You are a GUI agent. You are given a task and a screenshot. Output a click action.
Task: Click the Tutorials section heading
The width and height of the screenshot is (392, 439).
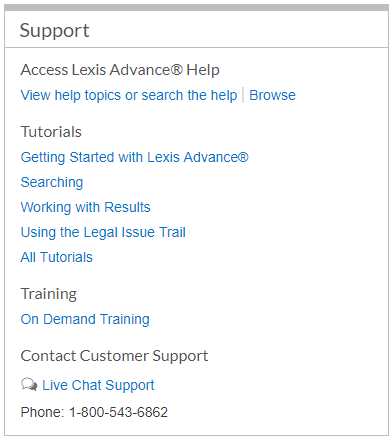[x=51, y=132]
